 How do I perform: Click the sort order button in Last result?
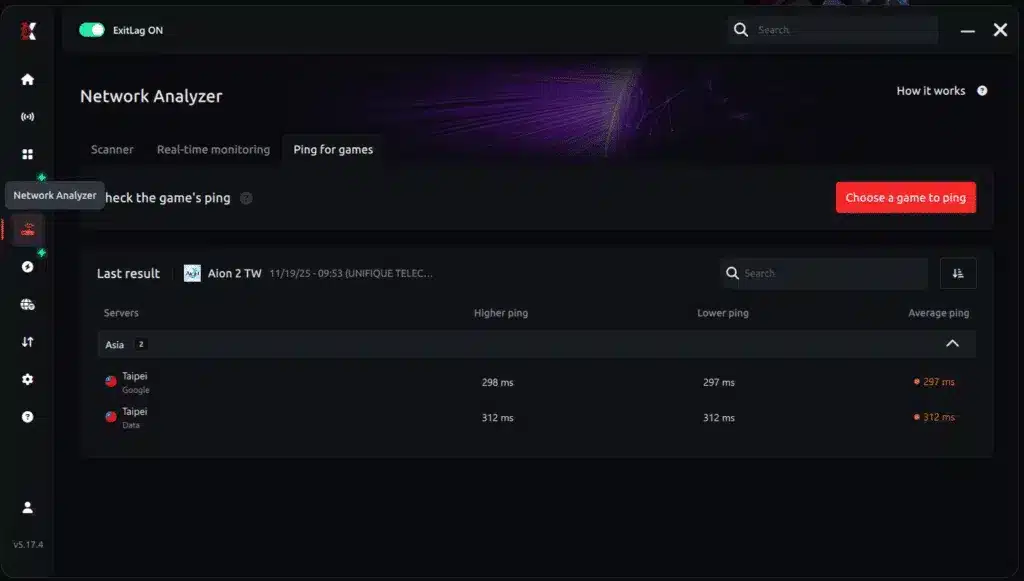coord(958,274)
